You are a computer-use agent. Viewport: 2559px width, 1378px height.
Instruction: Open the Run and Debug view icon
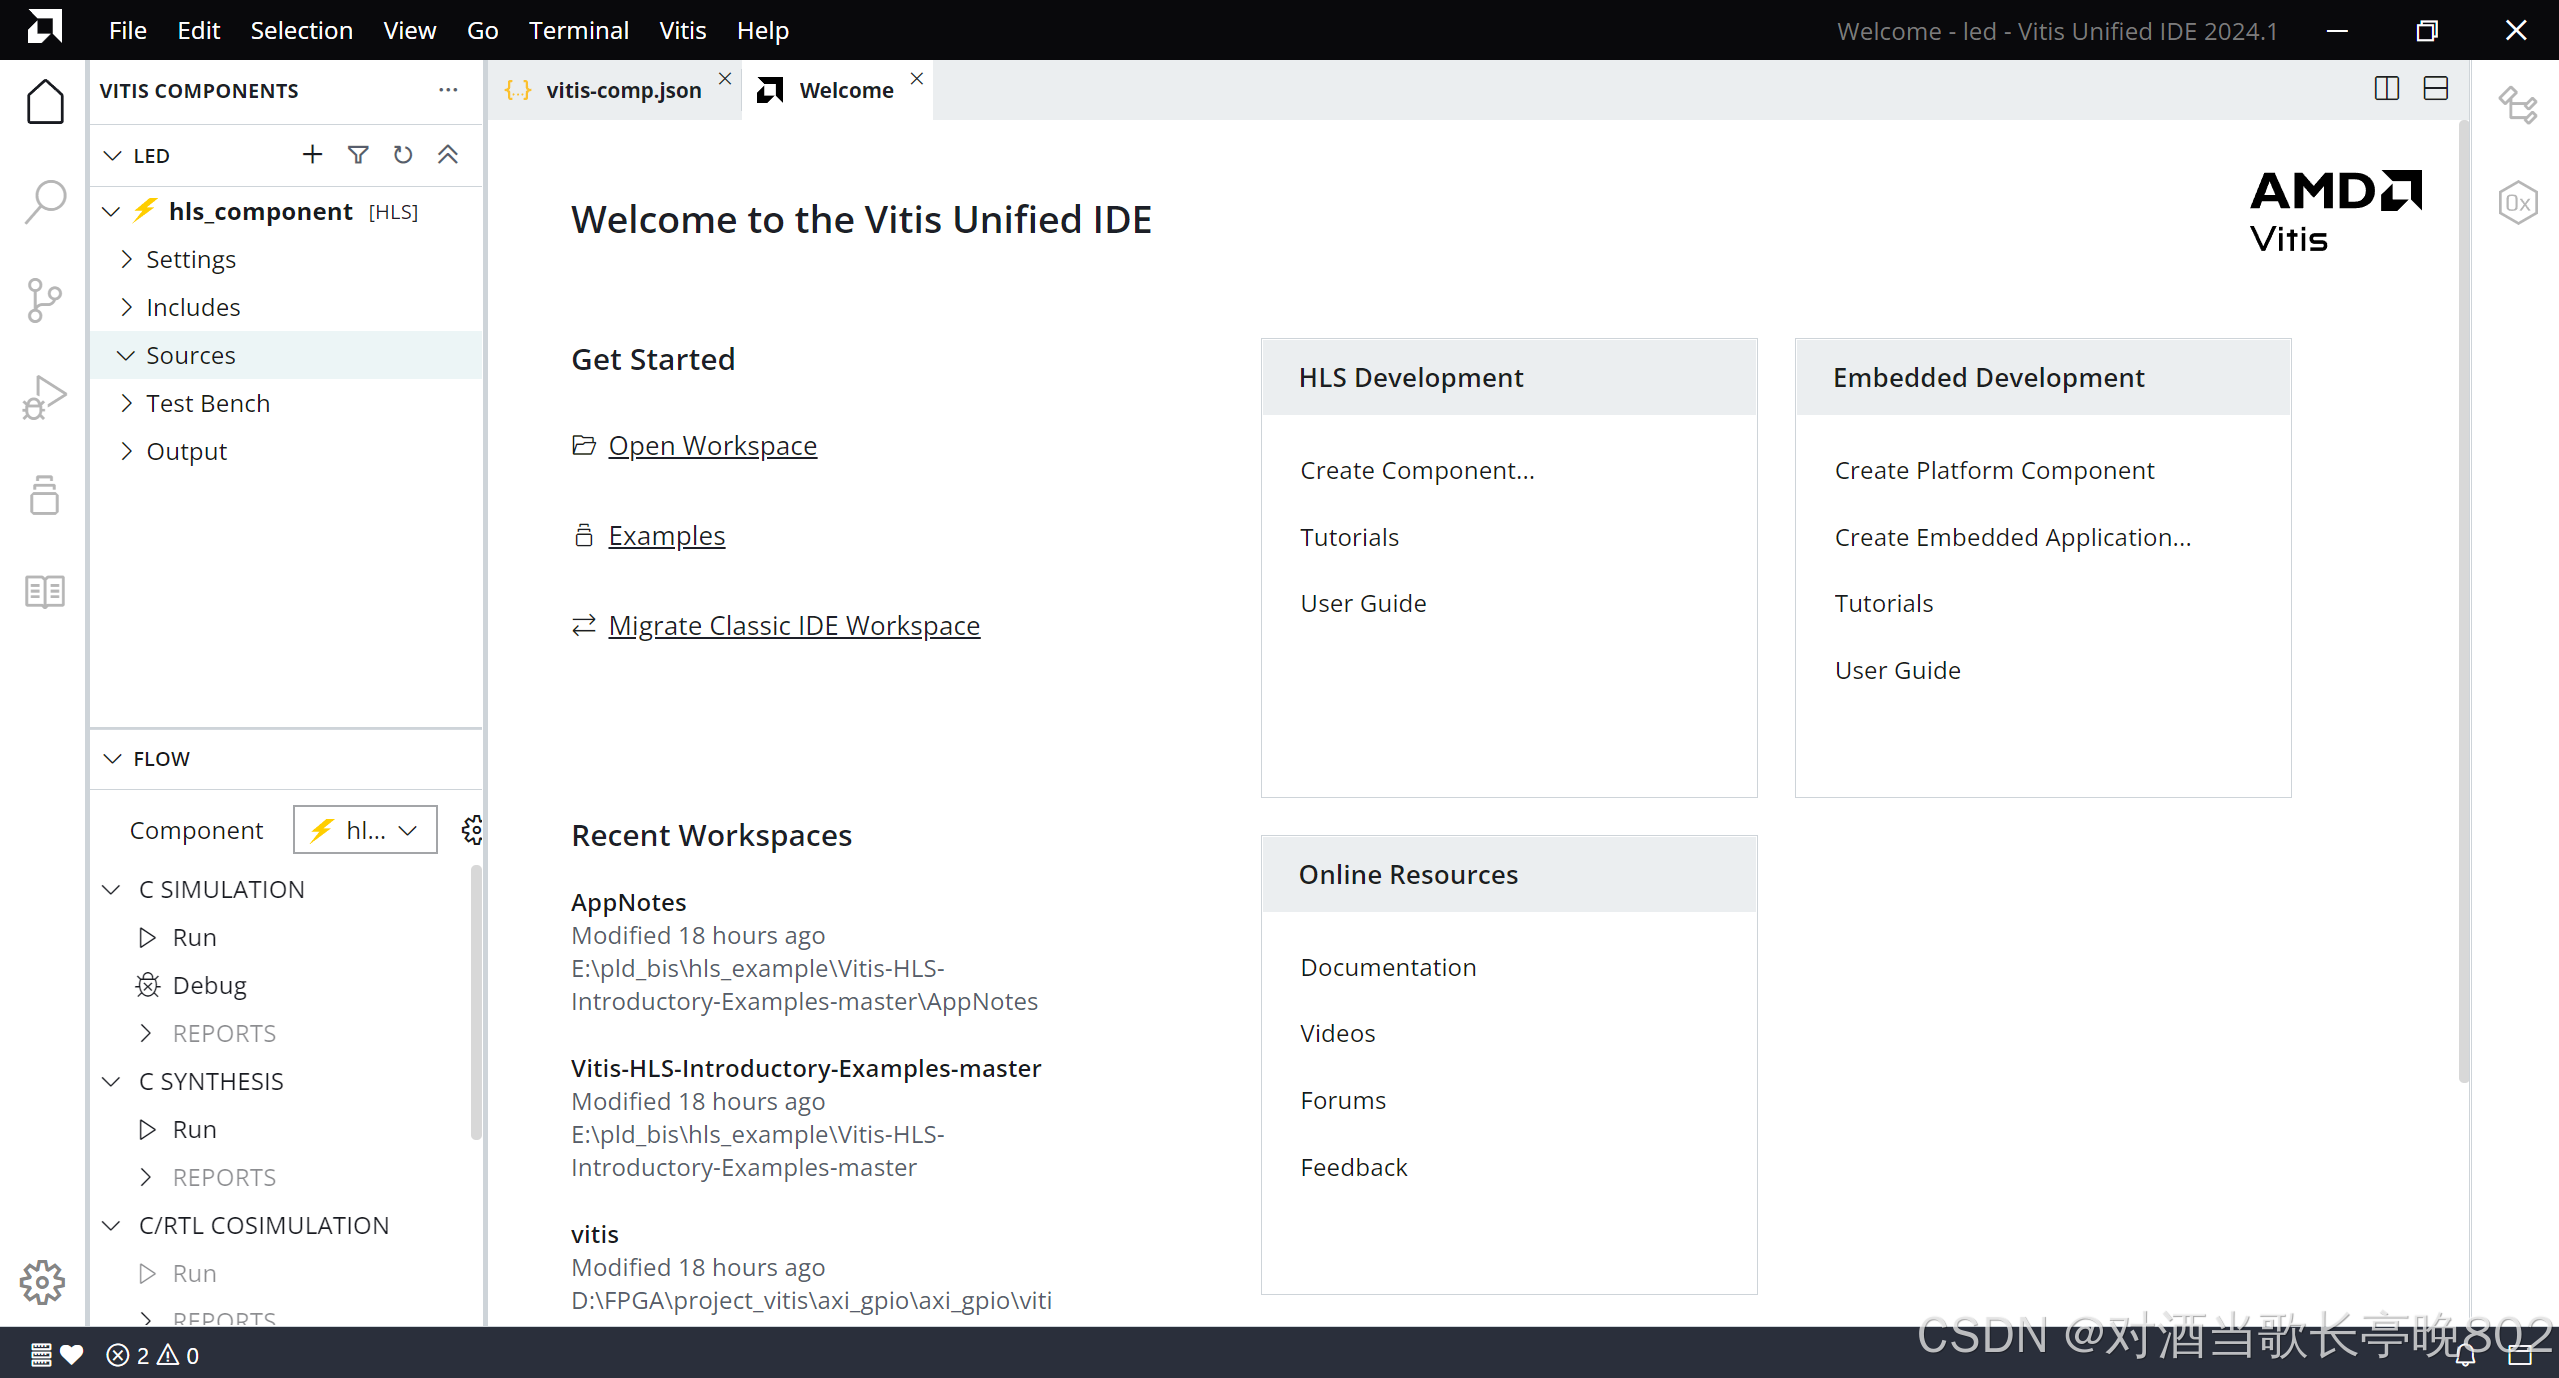(x=45, y=397)
